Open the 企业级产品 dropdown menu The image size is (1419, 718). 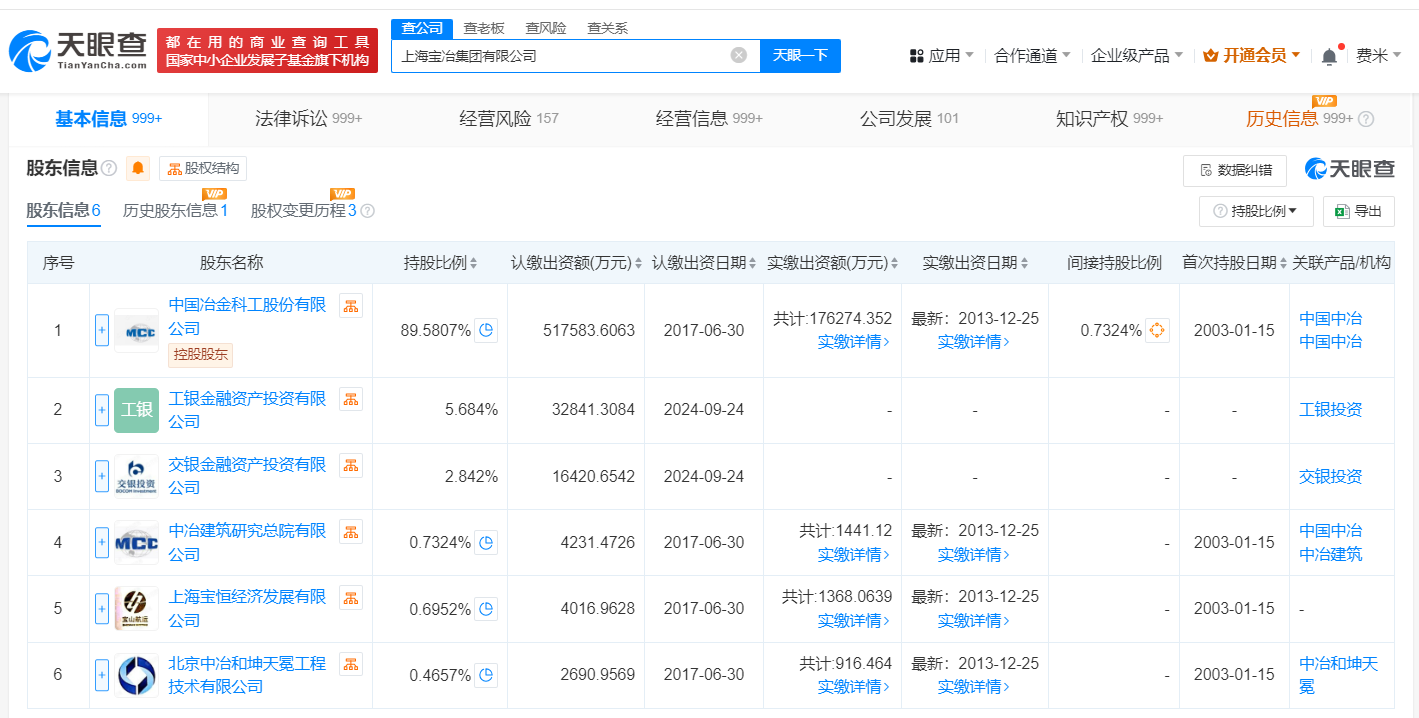click(1137, 56)
